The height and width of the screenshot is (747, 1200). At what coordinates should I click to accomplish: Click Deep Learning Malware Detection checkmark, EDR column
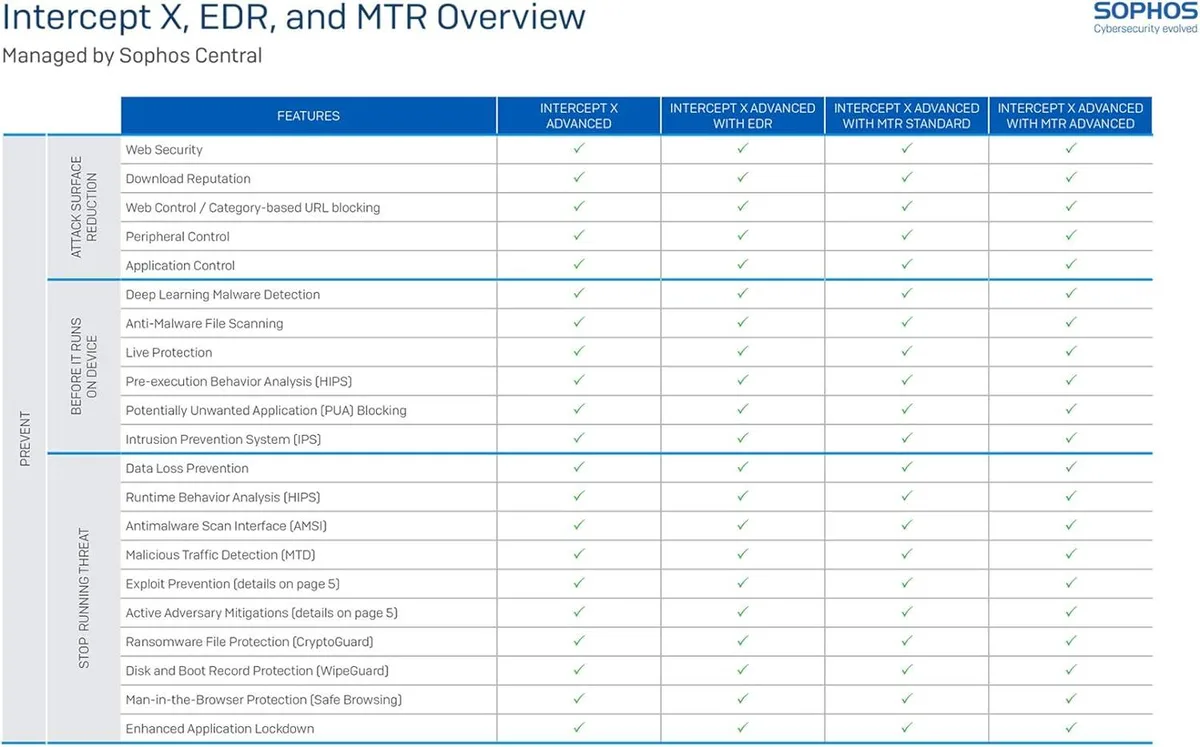point(743,293)
